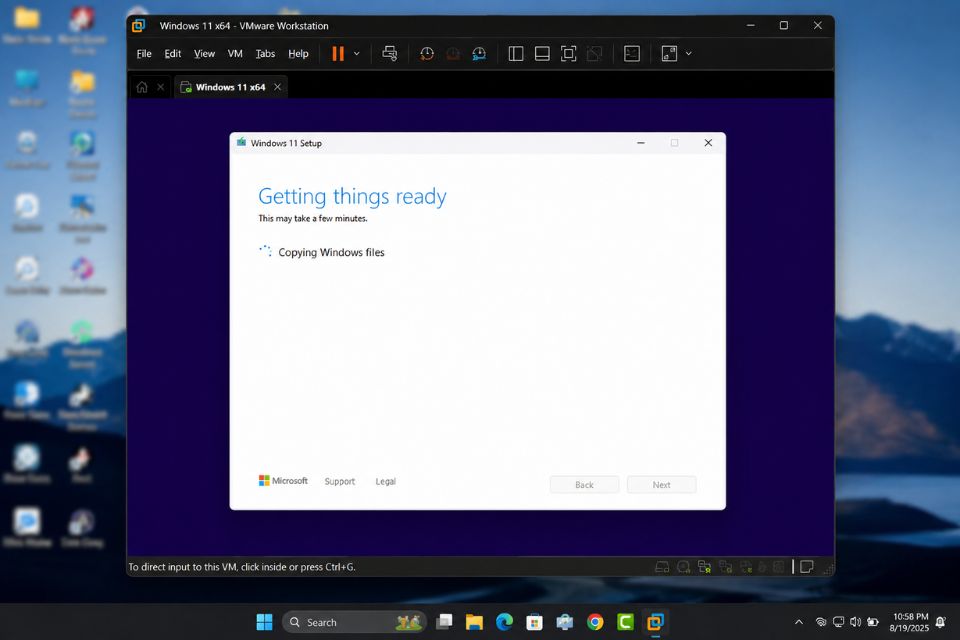The width and height of the screenshot is (960, 640).
Task: Launch Microsoft Edge from the taskbar
Action: pos(504,622)
